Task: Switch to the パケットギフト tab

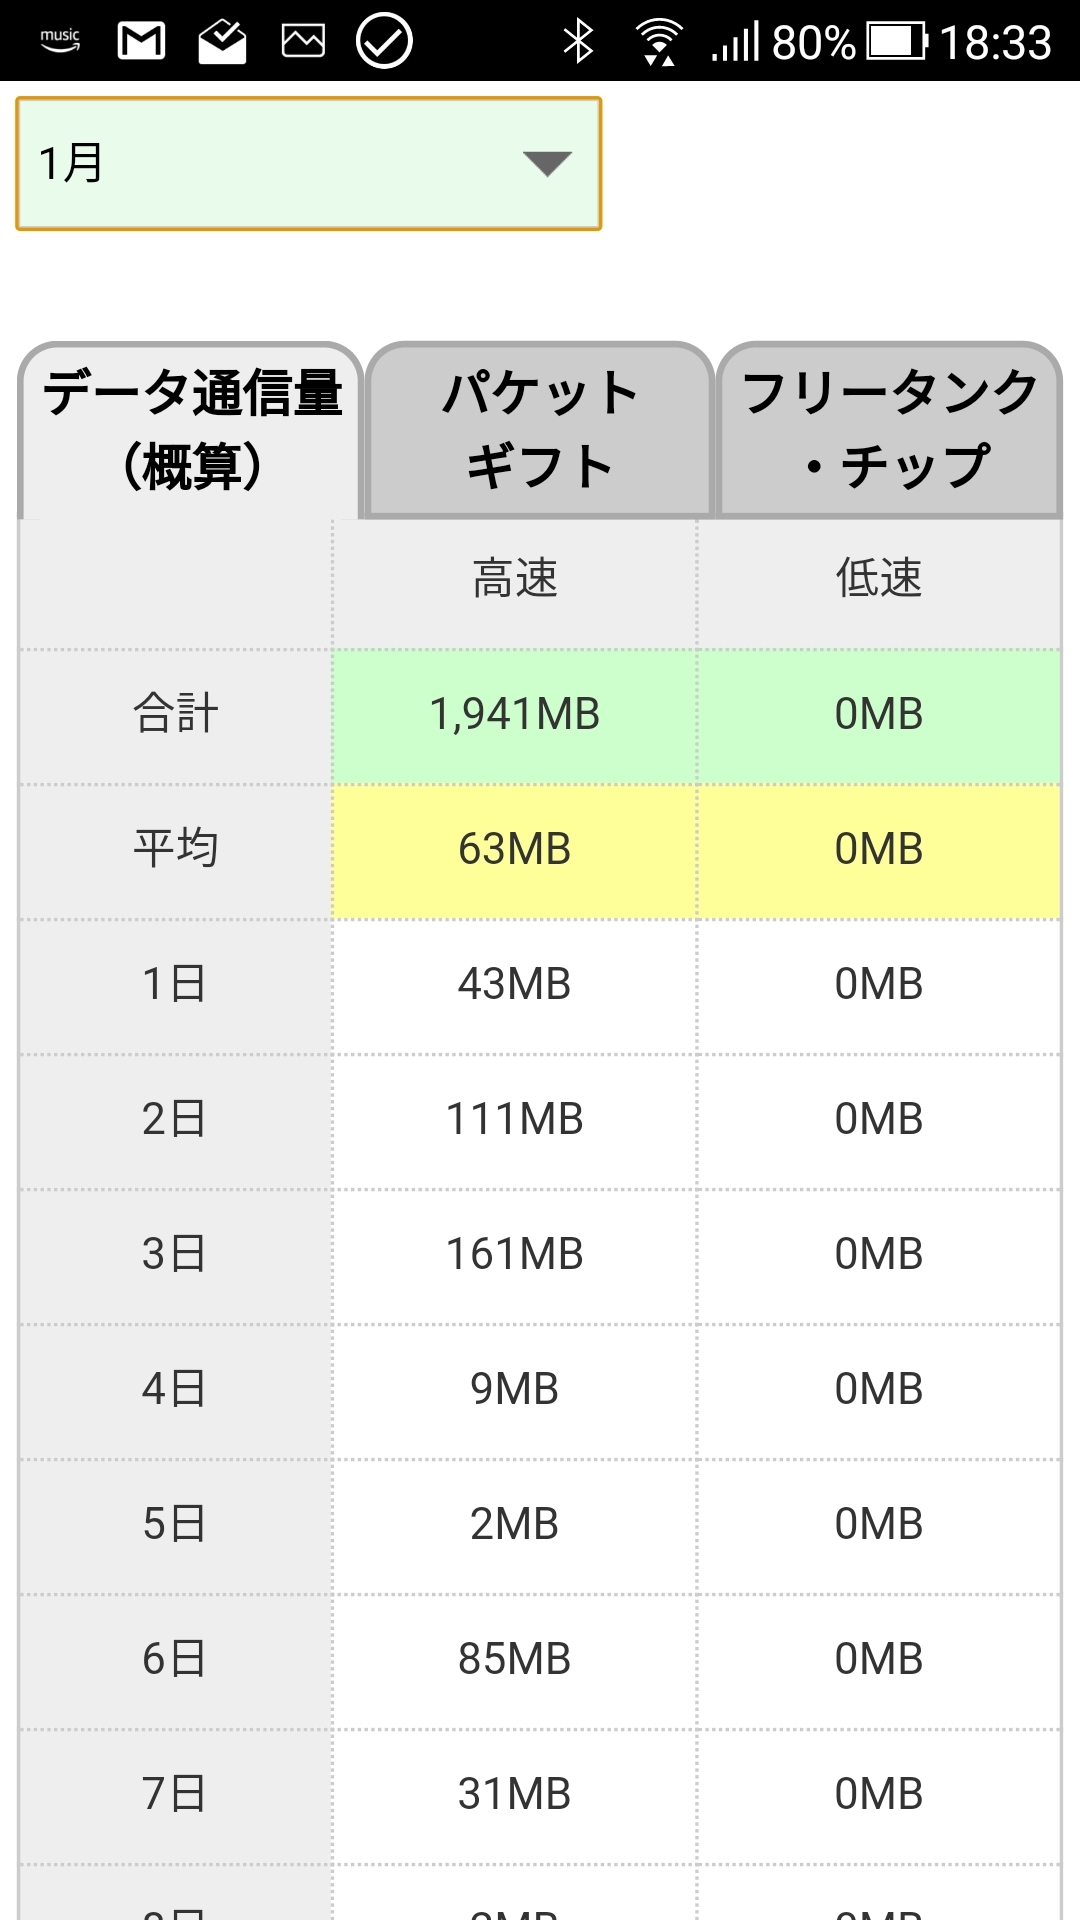Action: pos(540,430)
